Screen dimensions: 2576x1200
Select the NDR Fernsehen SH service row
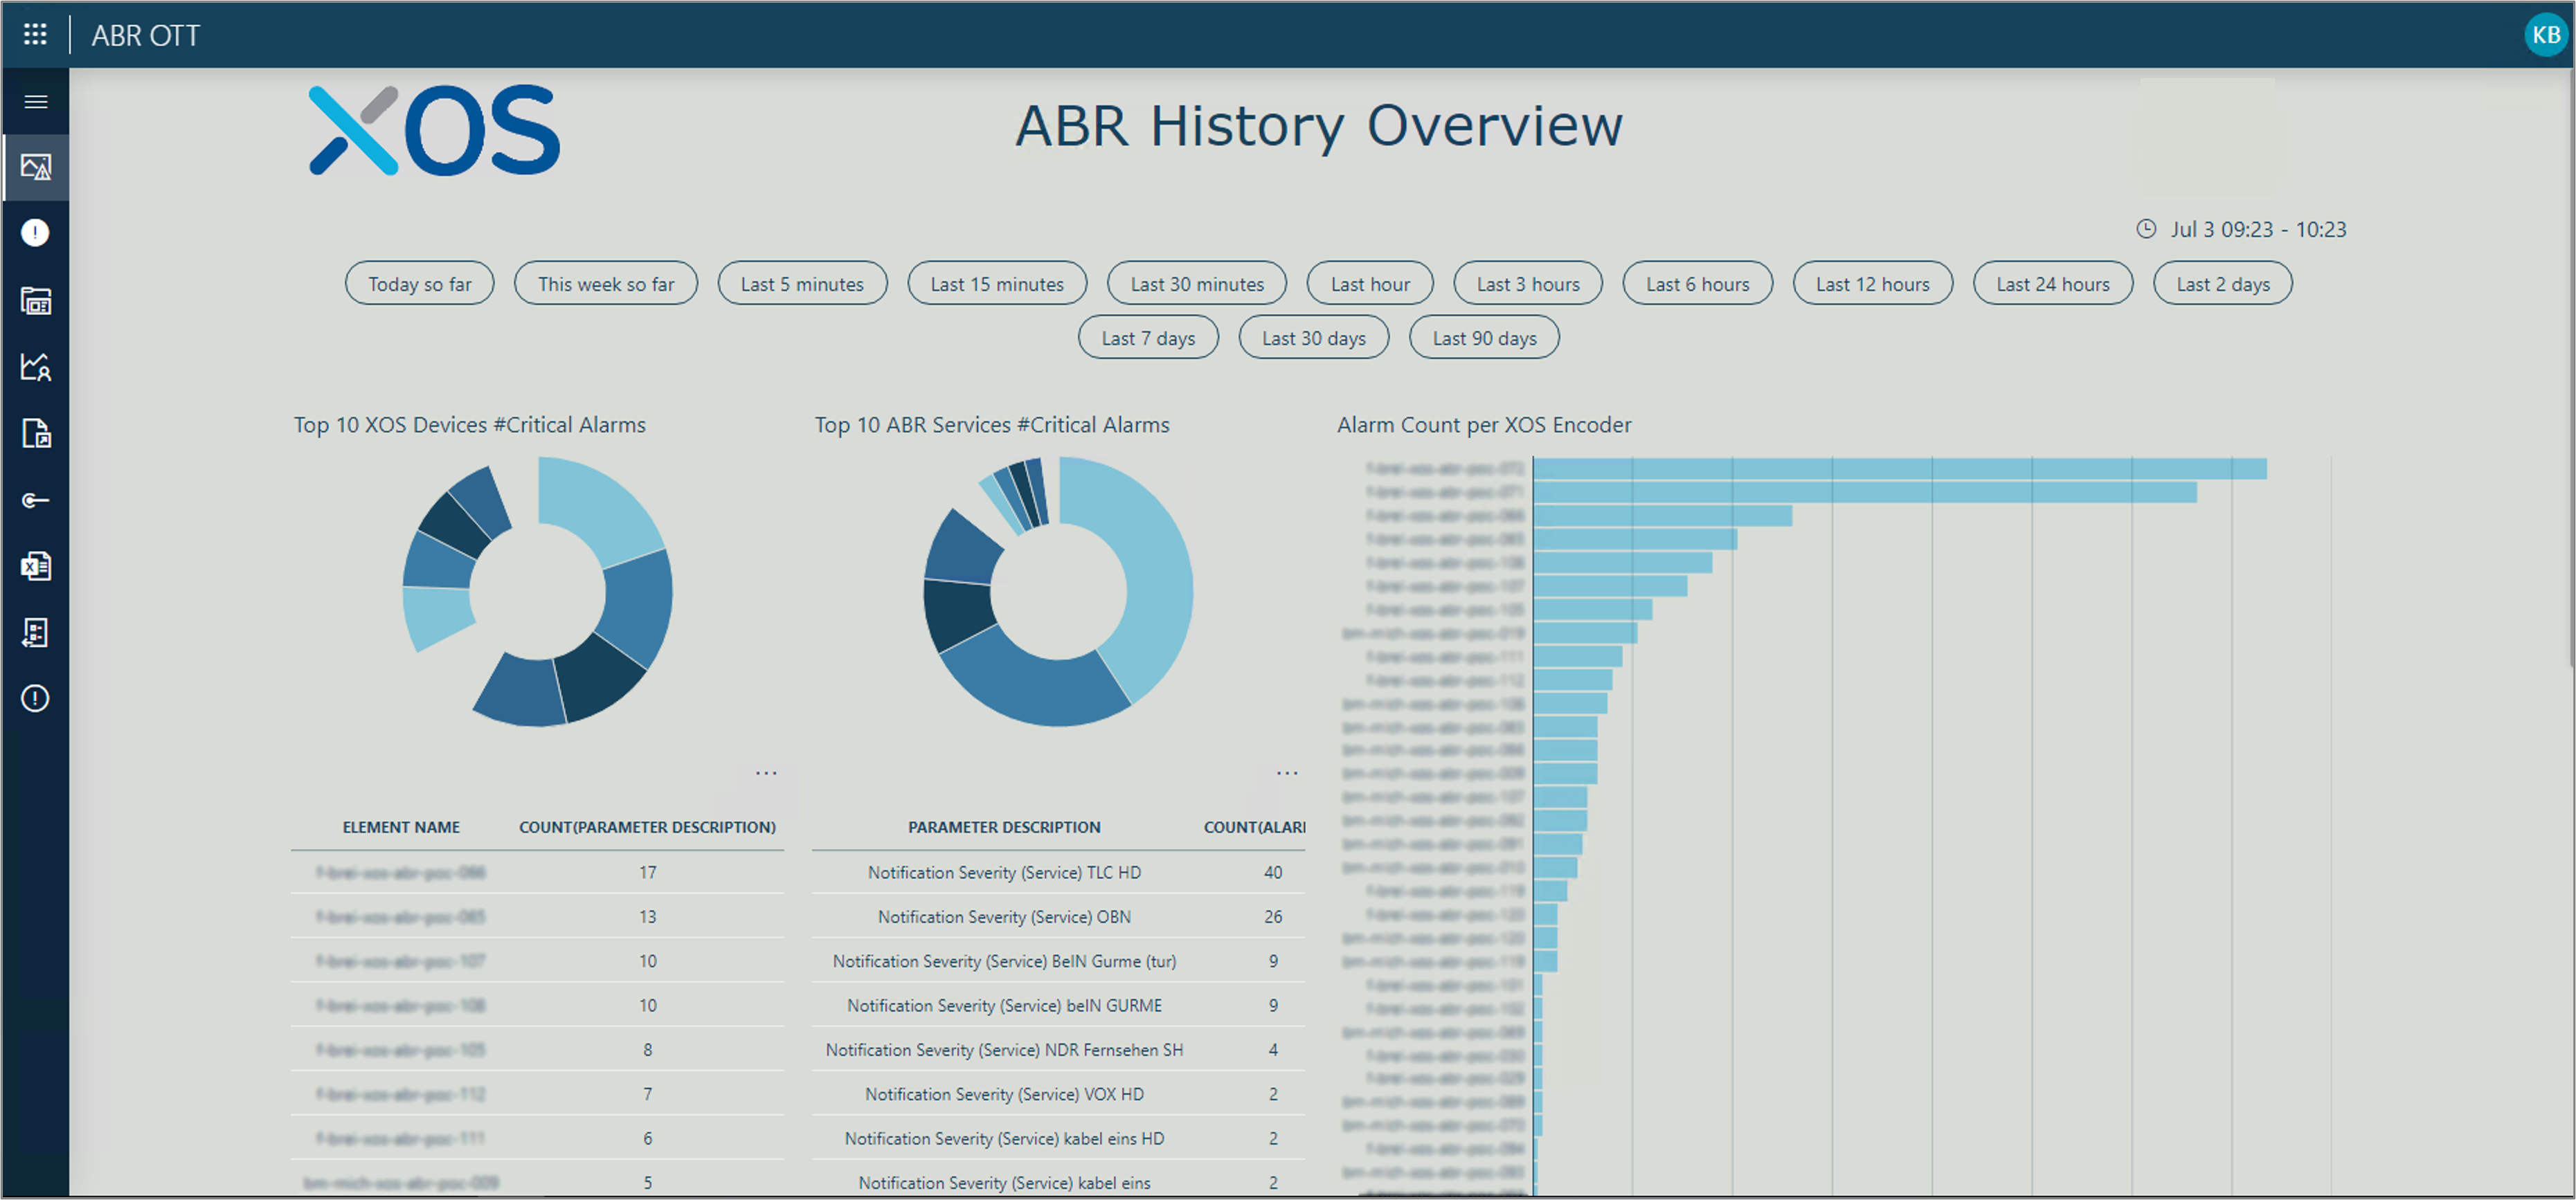tap(1058, 1049)
